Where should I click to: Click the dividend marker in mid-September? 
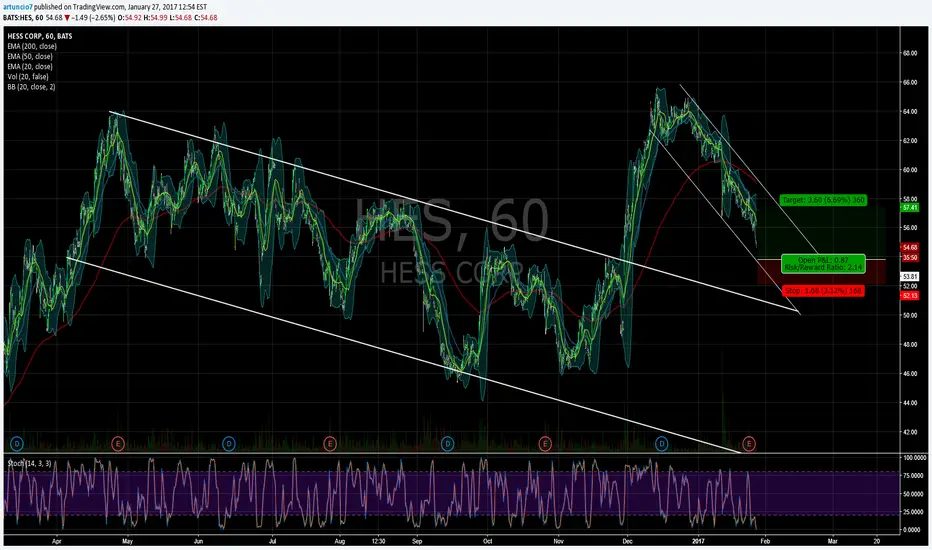point(448,443)
